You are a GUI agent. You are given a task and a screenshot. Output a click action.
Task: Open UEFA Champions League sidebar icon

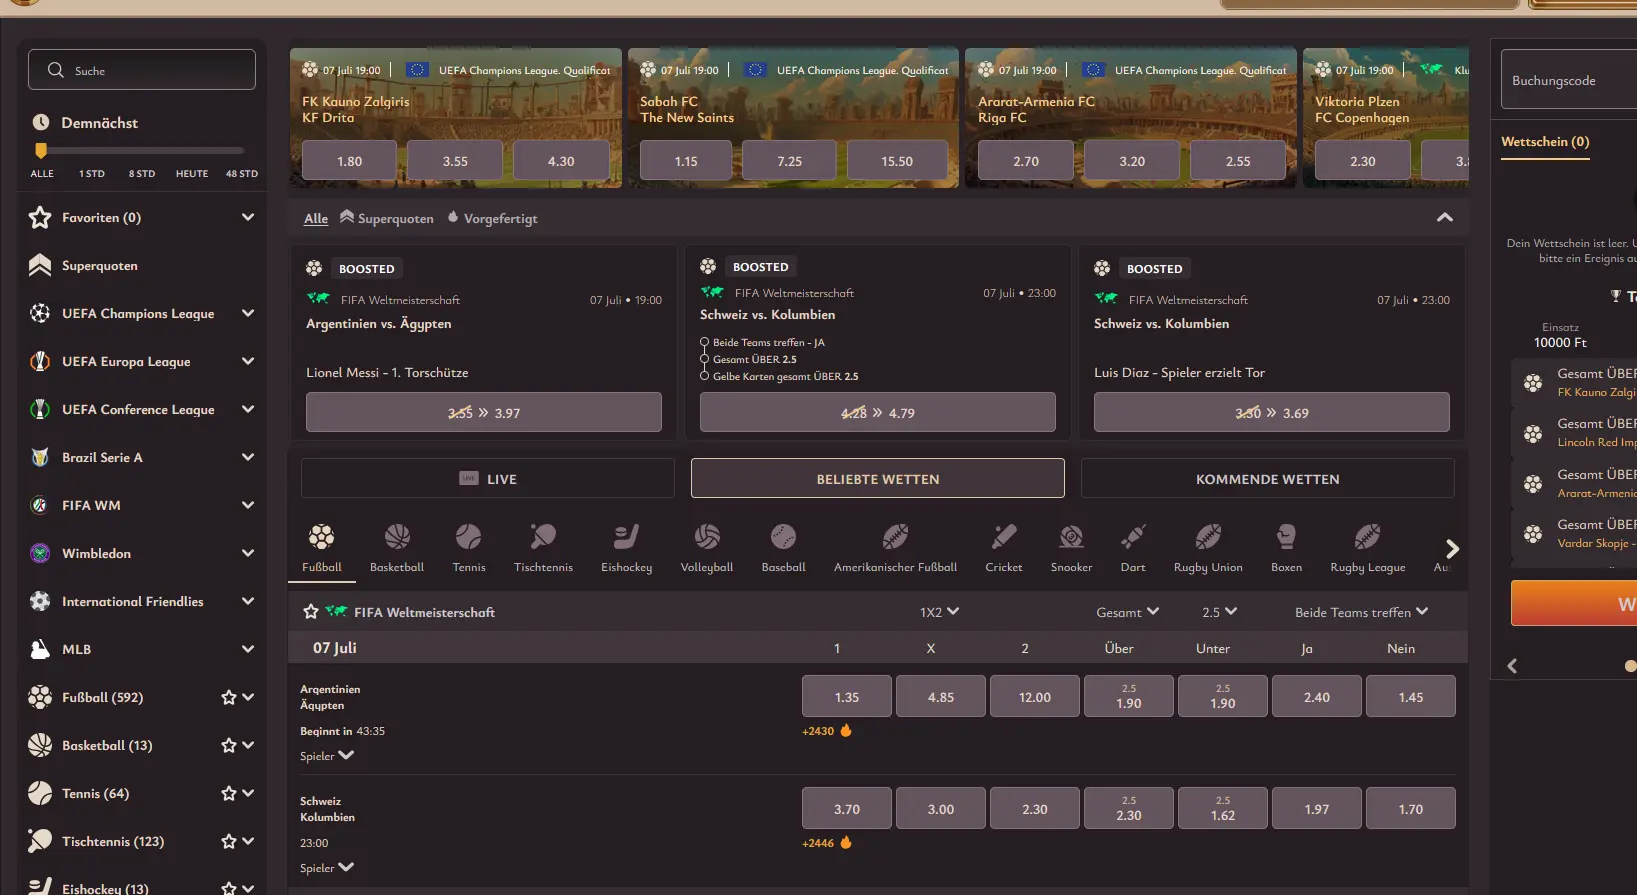click(x=40, y=313)
